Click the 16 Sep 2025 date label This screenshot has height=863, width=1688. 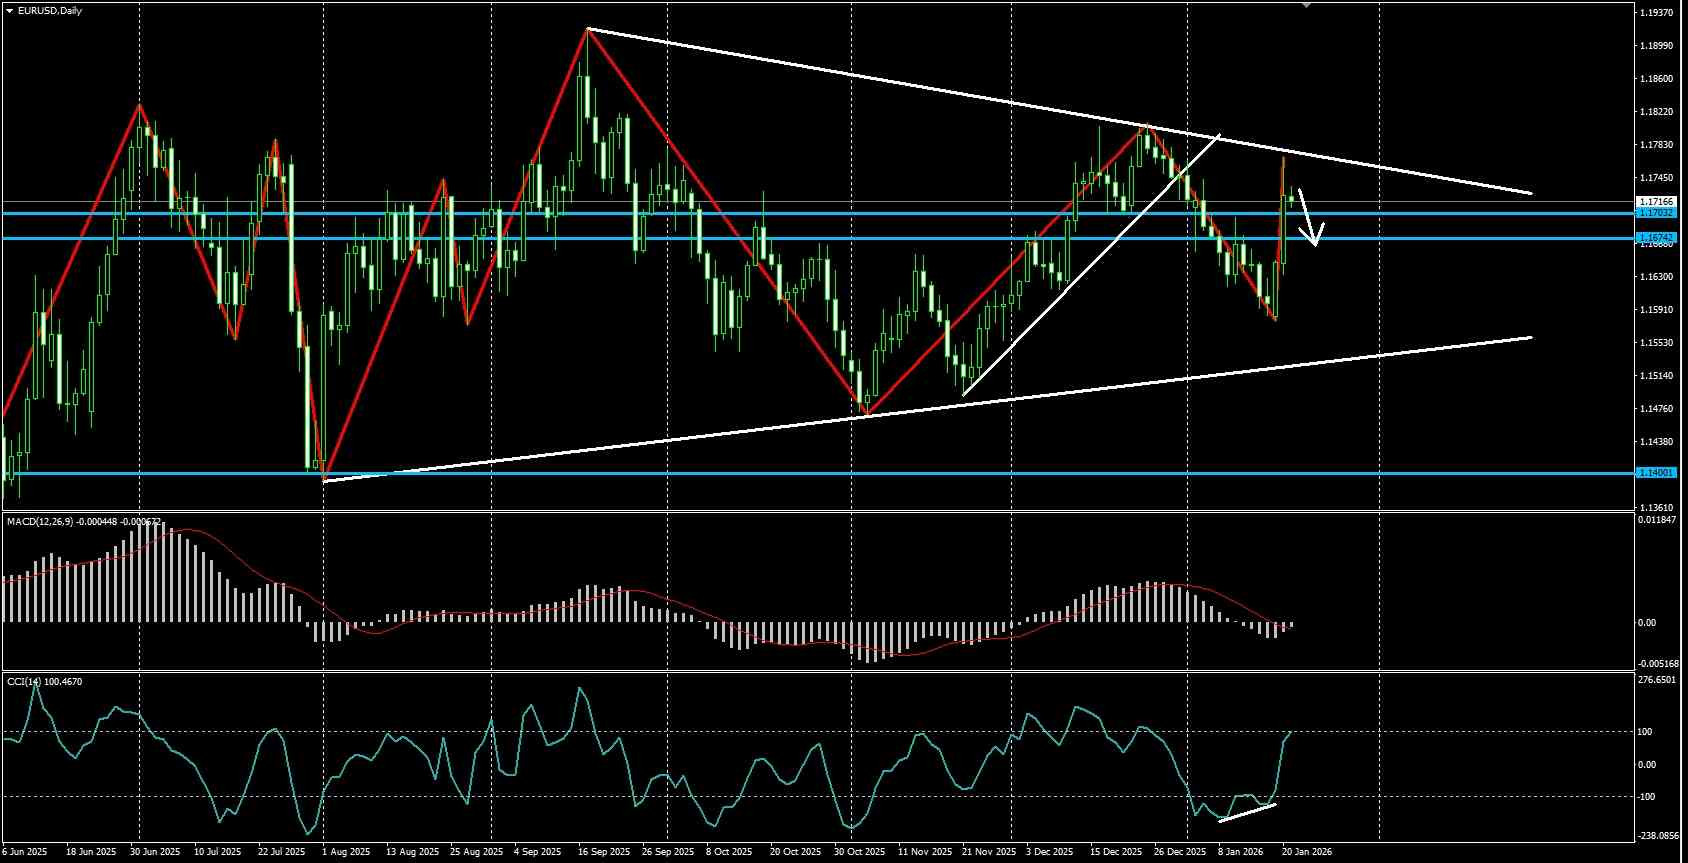(604, 853)
